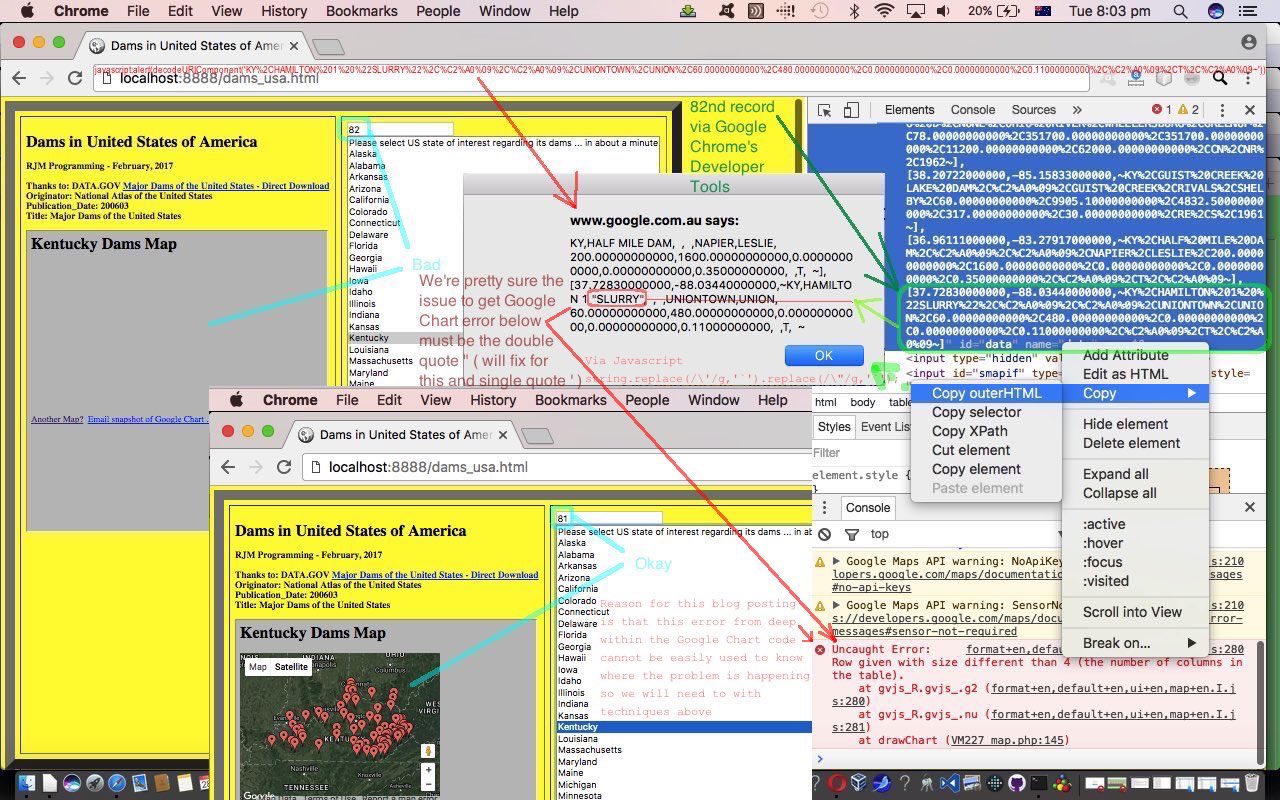
Task: Open the Time Machine menu bar icon
Action: click(x=820, y=11)
